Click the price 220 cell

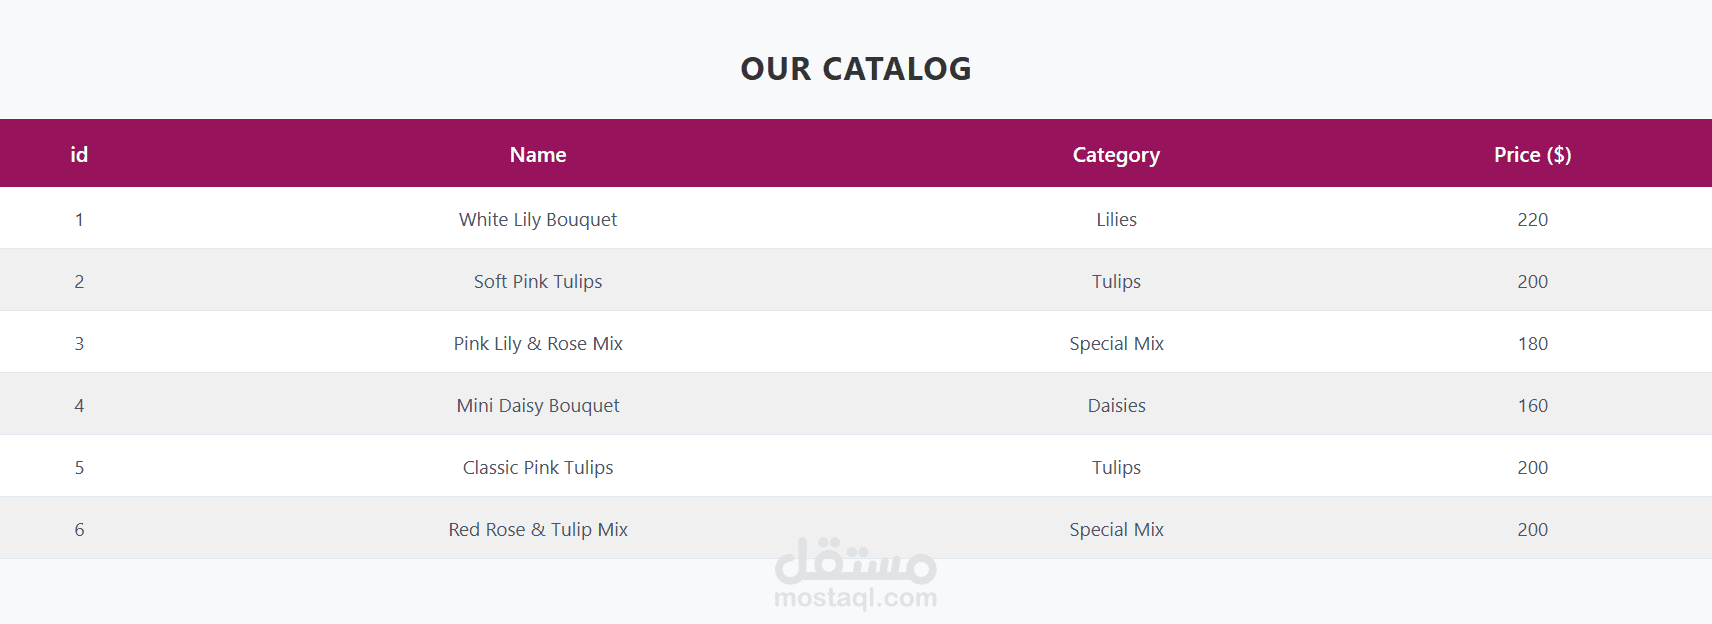1532,219
